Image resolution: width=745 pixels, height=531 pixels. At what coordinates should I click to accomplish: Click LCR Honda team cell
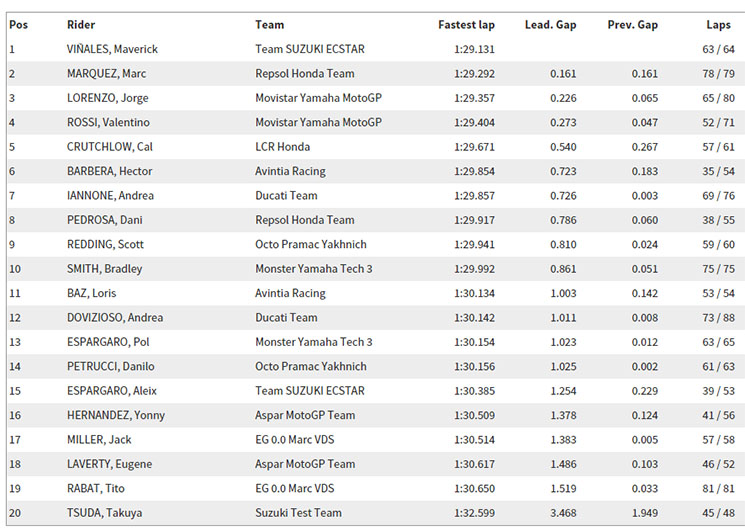point(282,147)
